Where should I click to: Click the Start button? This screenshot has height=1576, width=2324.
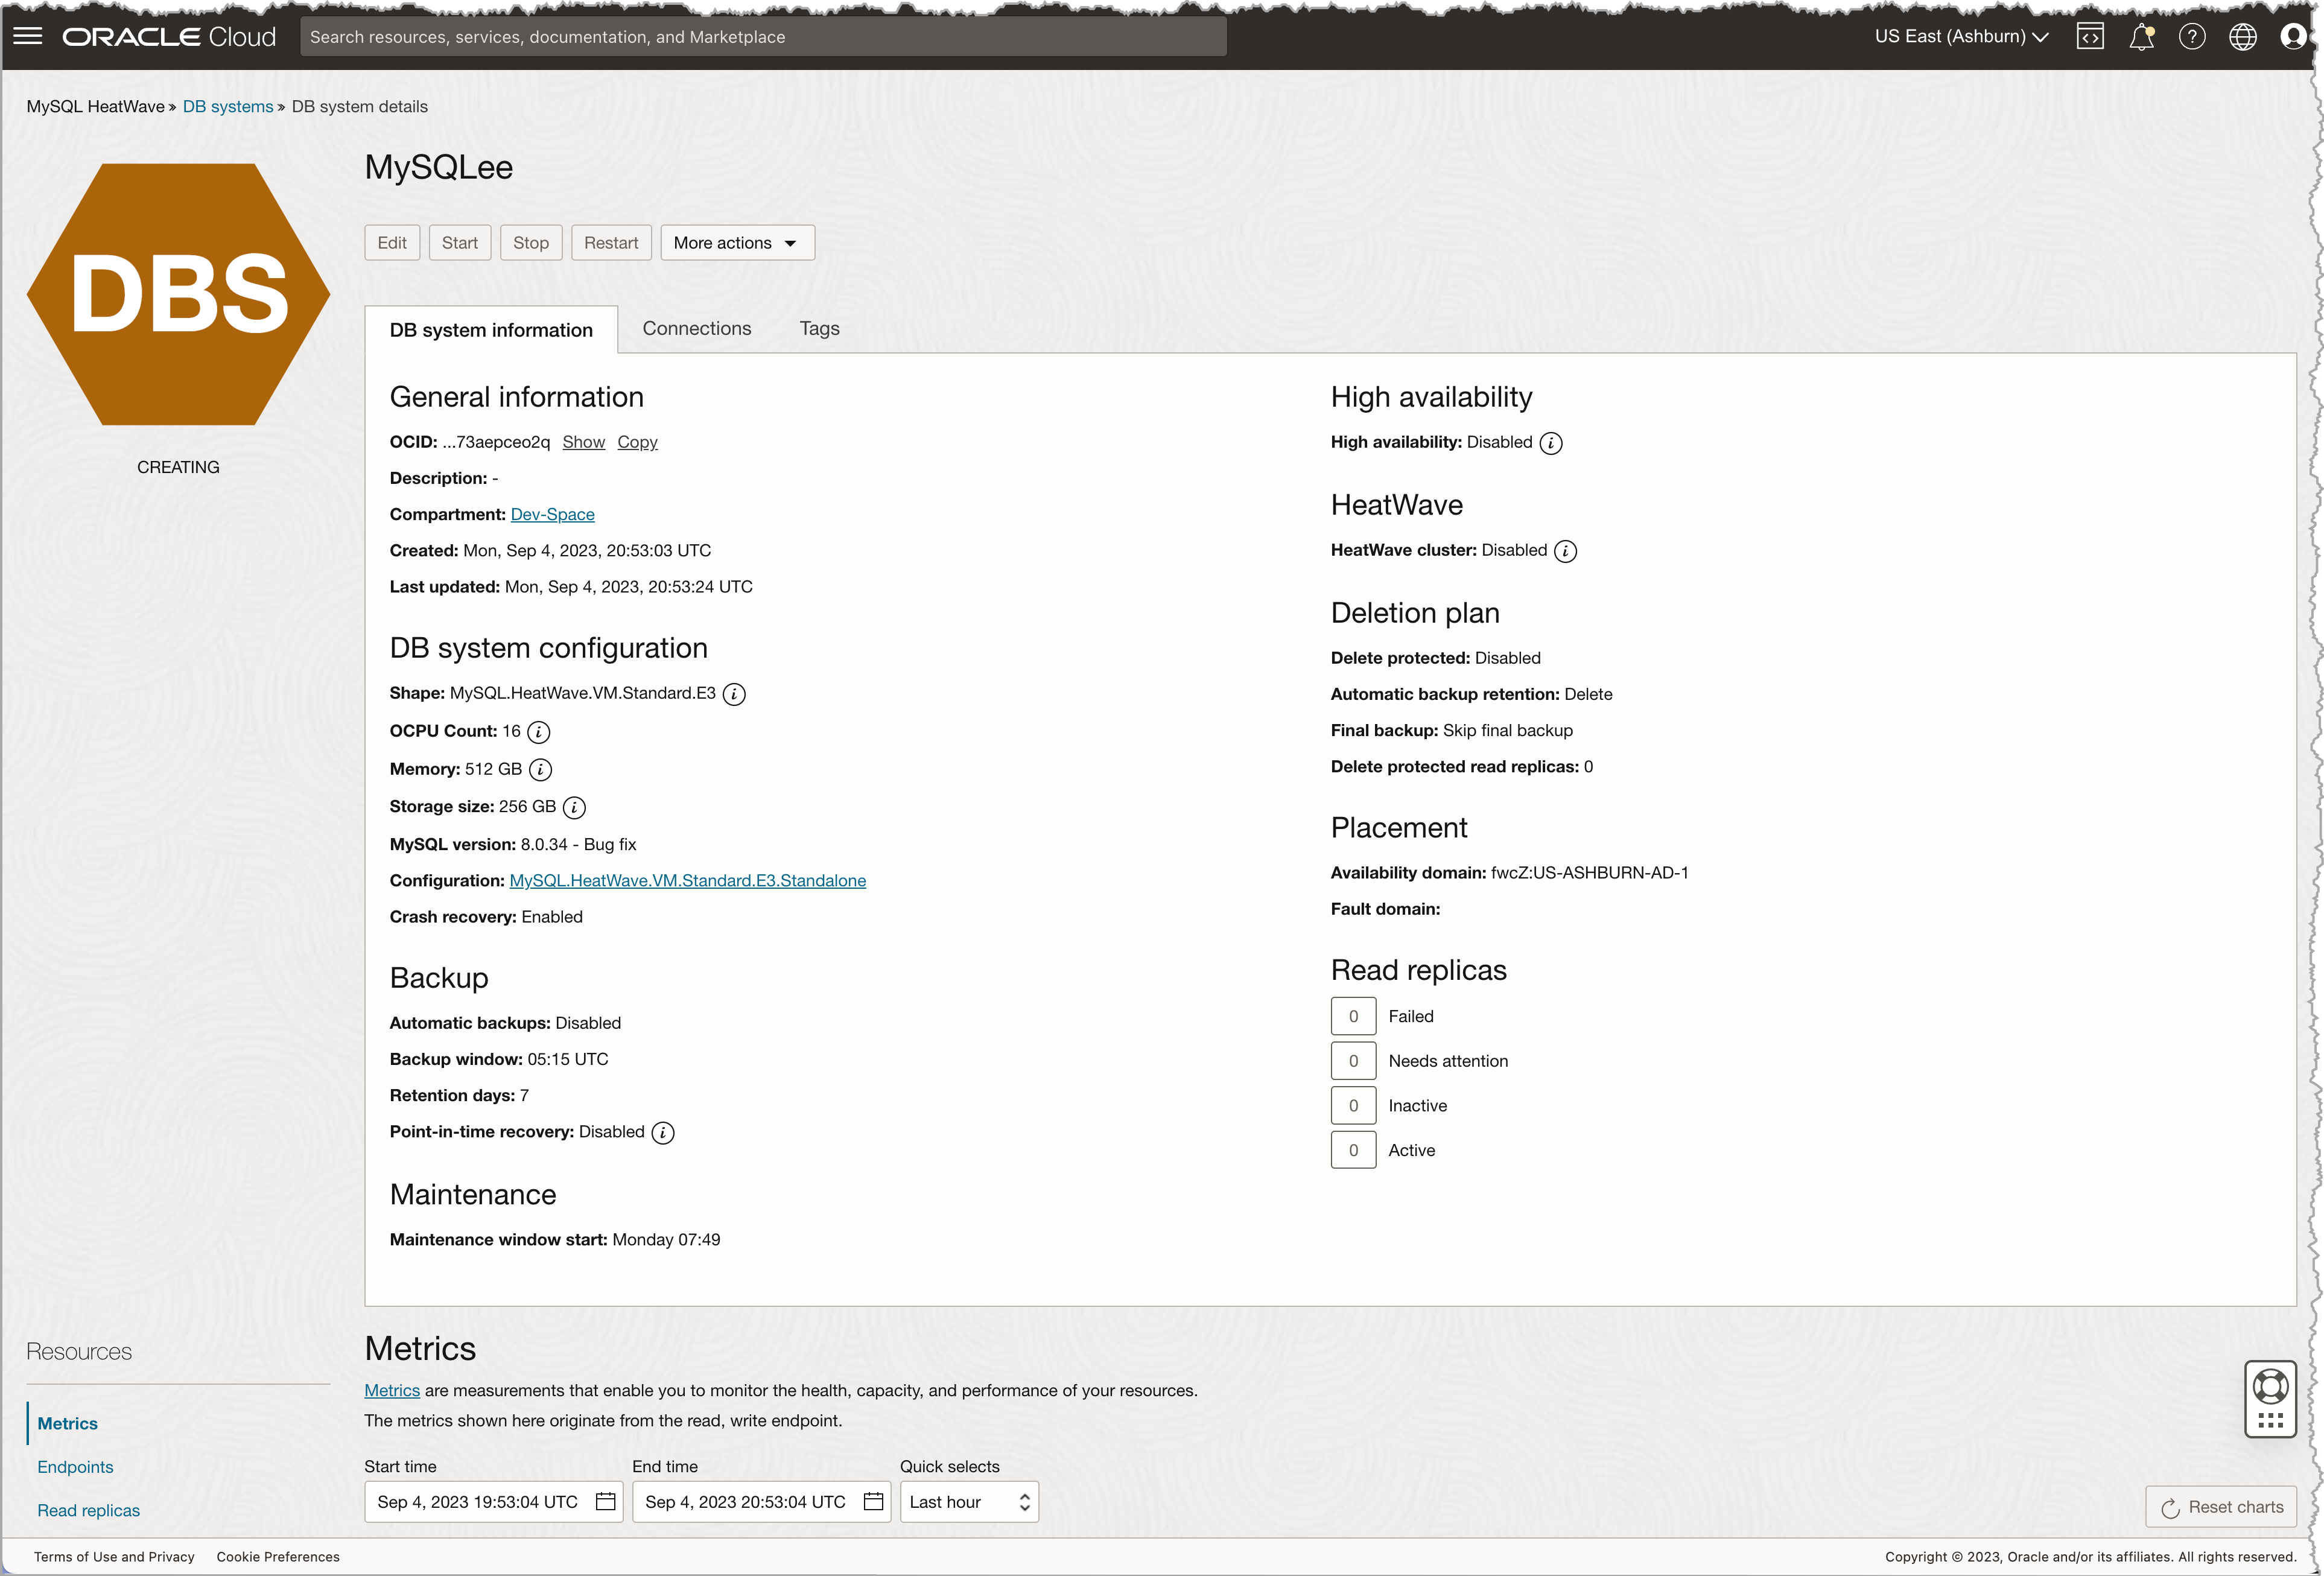[x=460, y=243]
